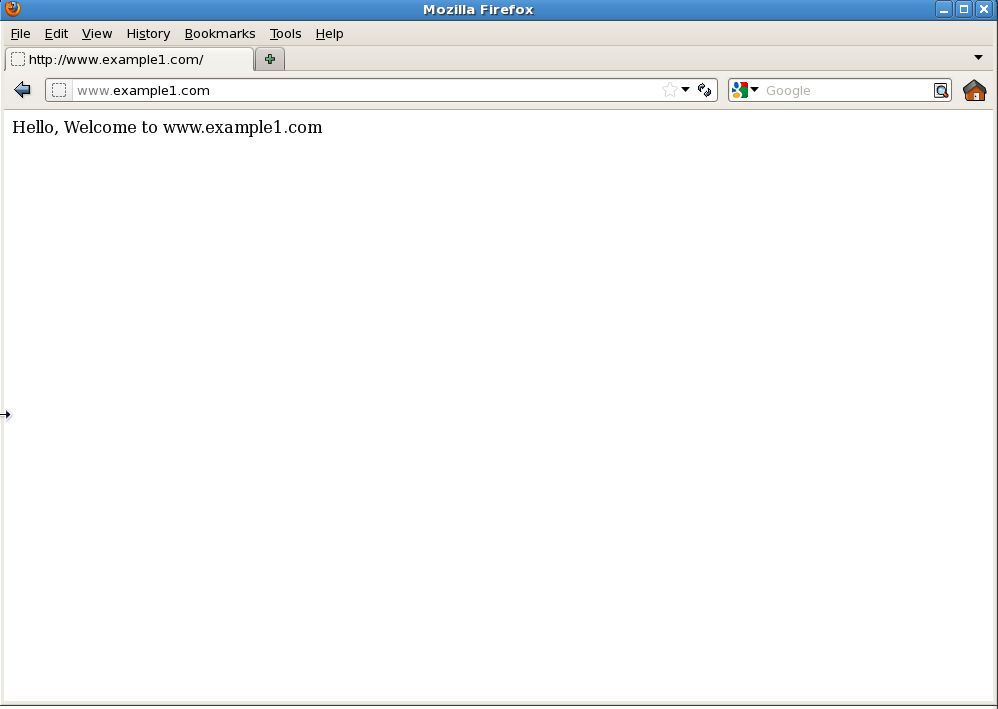This screenshot has height=709, width=998.
Task: Open the History menu
Action: coord(148,34)
